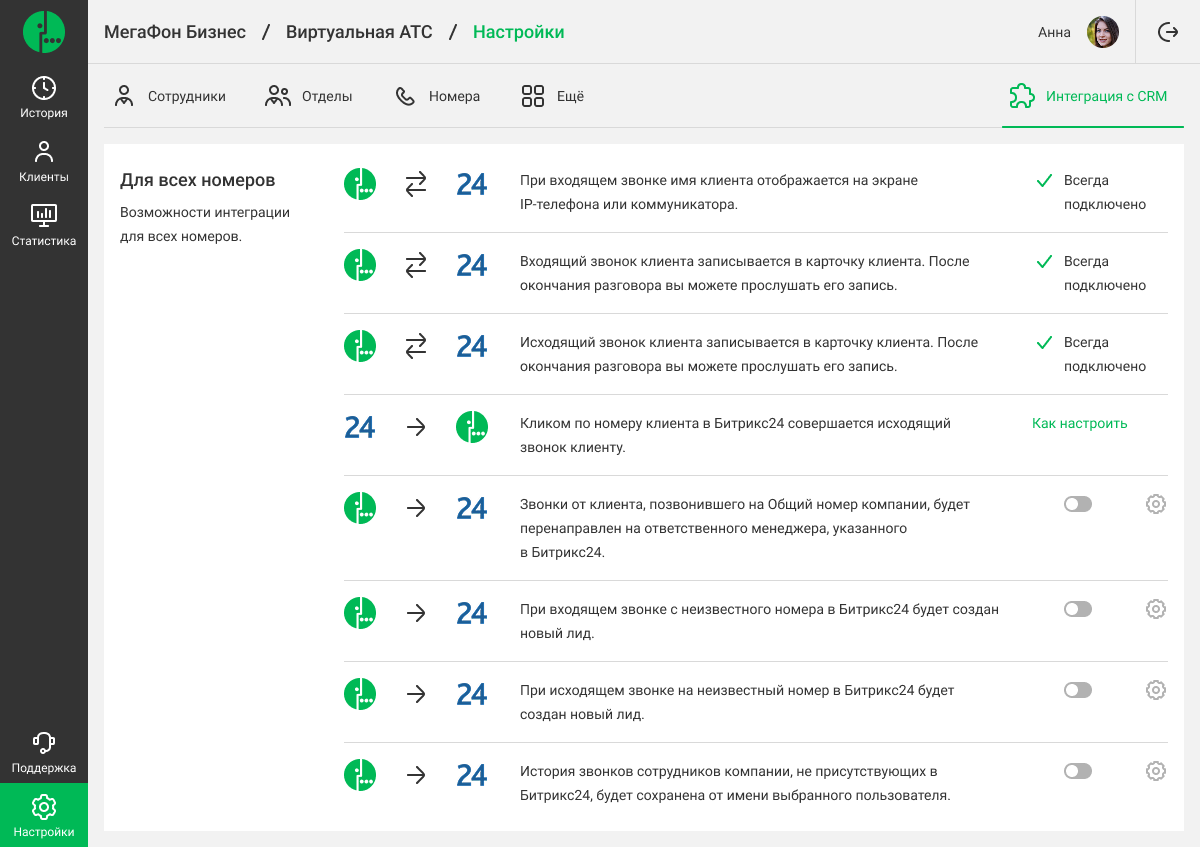Click two-way arrows in the Входящий звонок row
This screenshot has height=847, width=1200.
(416, 265)
